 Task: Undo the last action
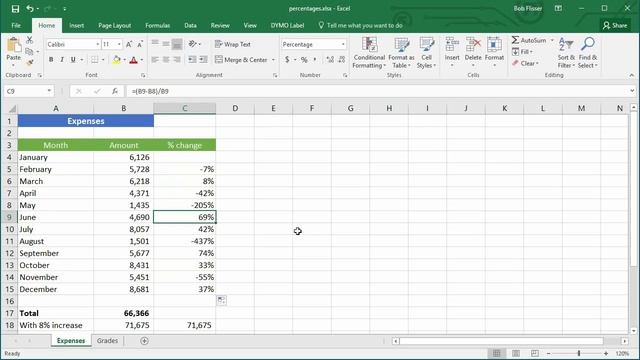[30, 9]
